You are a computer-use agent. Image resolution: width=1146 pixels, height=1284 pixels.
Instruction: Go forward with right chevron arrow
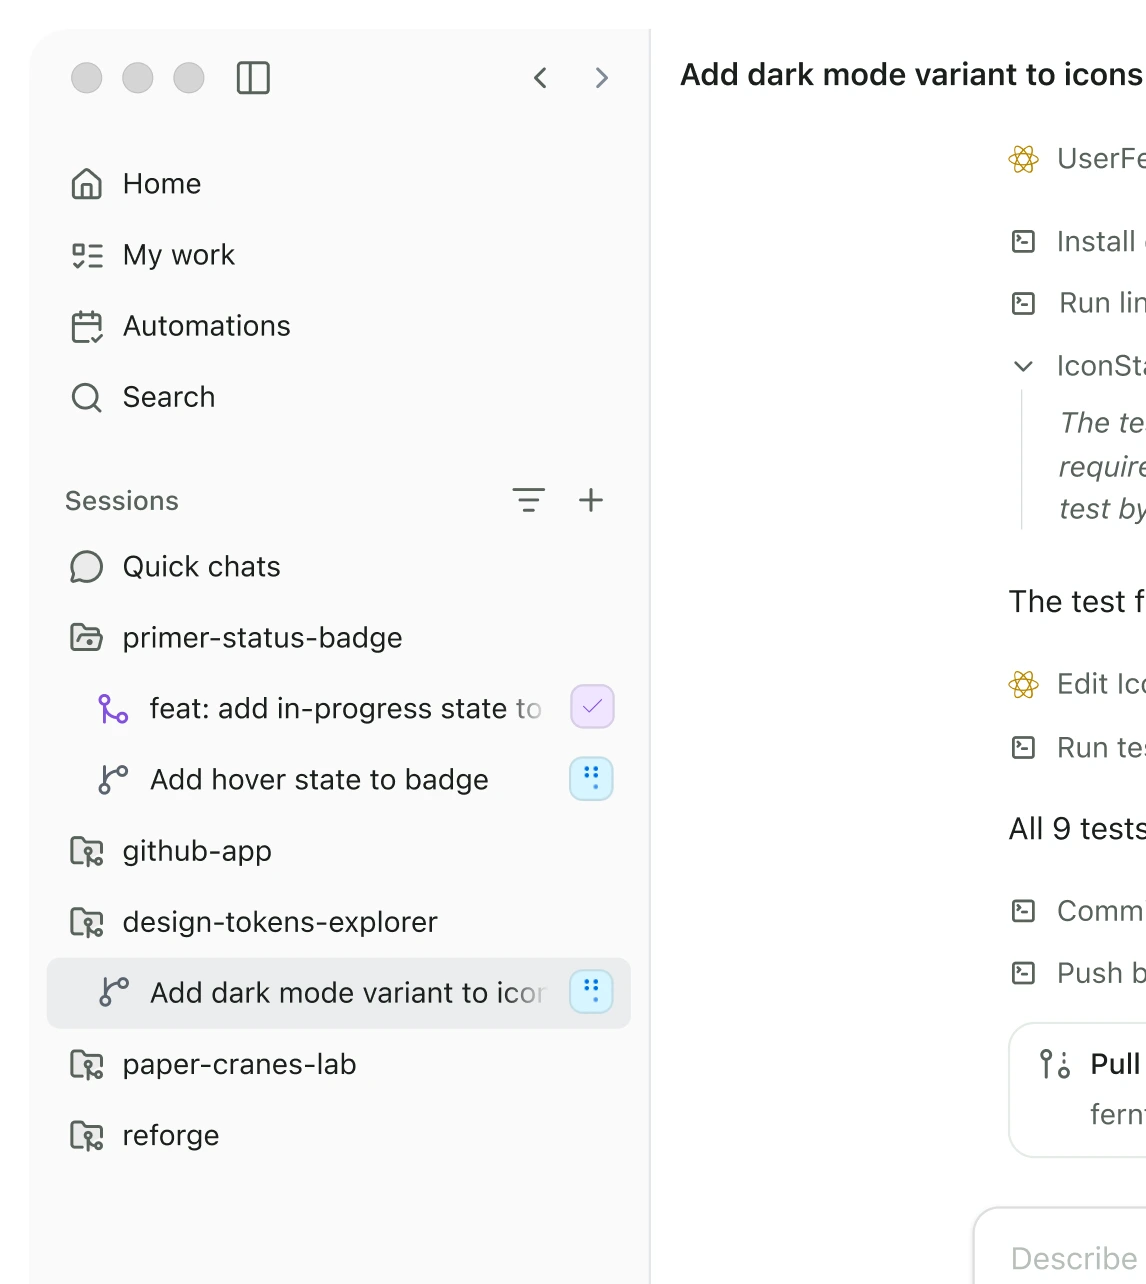601,78
